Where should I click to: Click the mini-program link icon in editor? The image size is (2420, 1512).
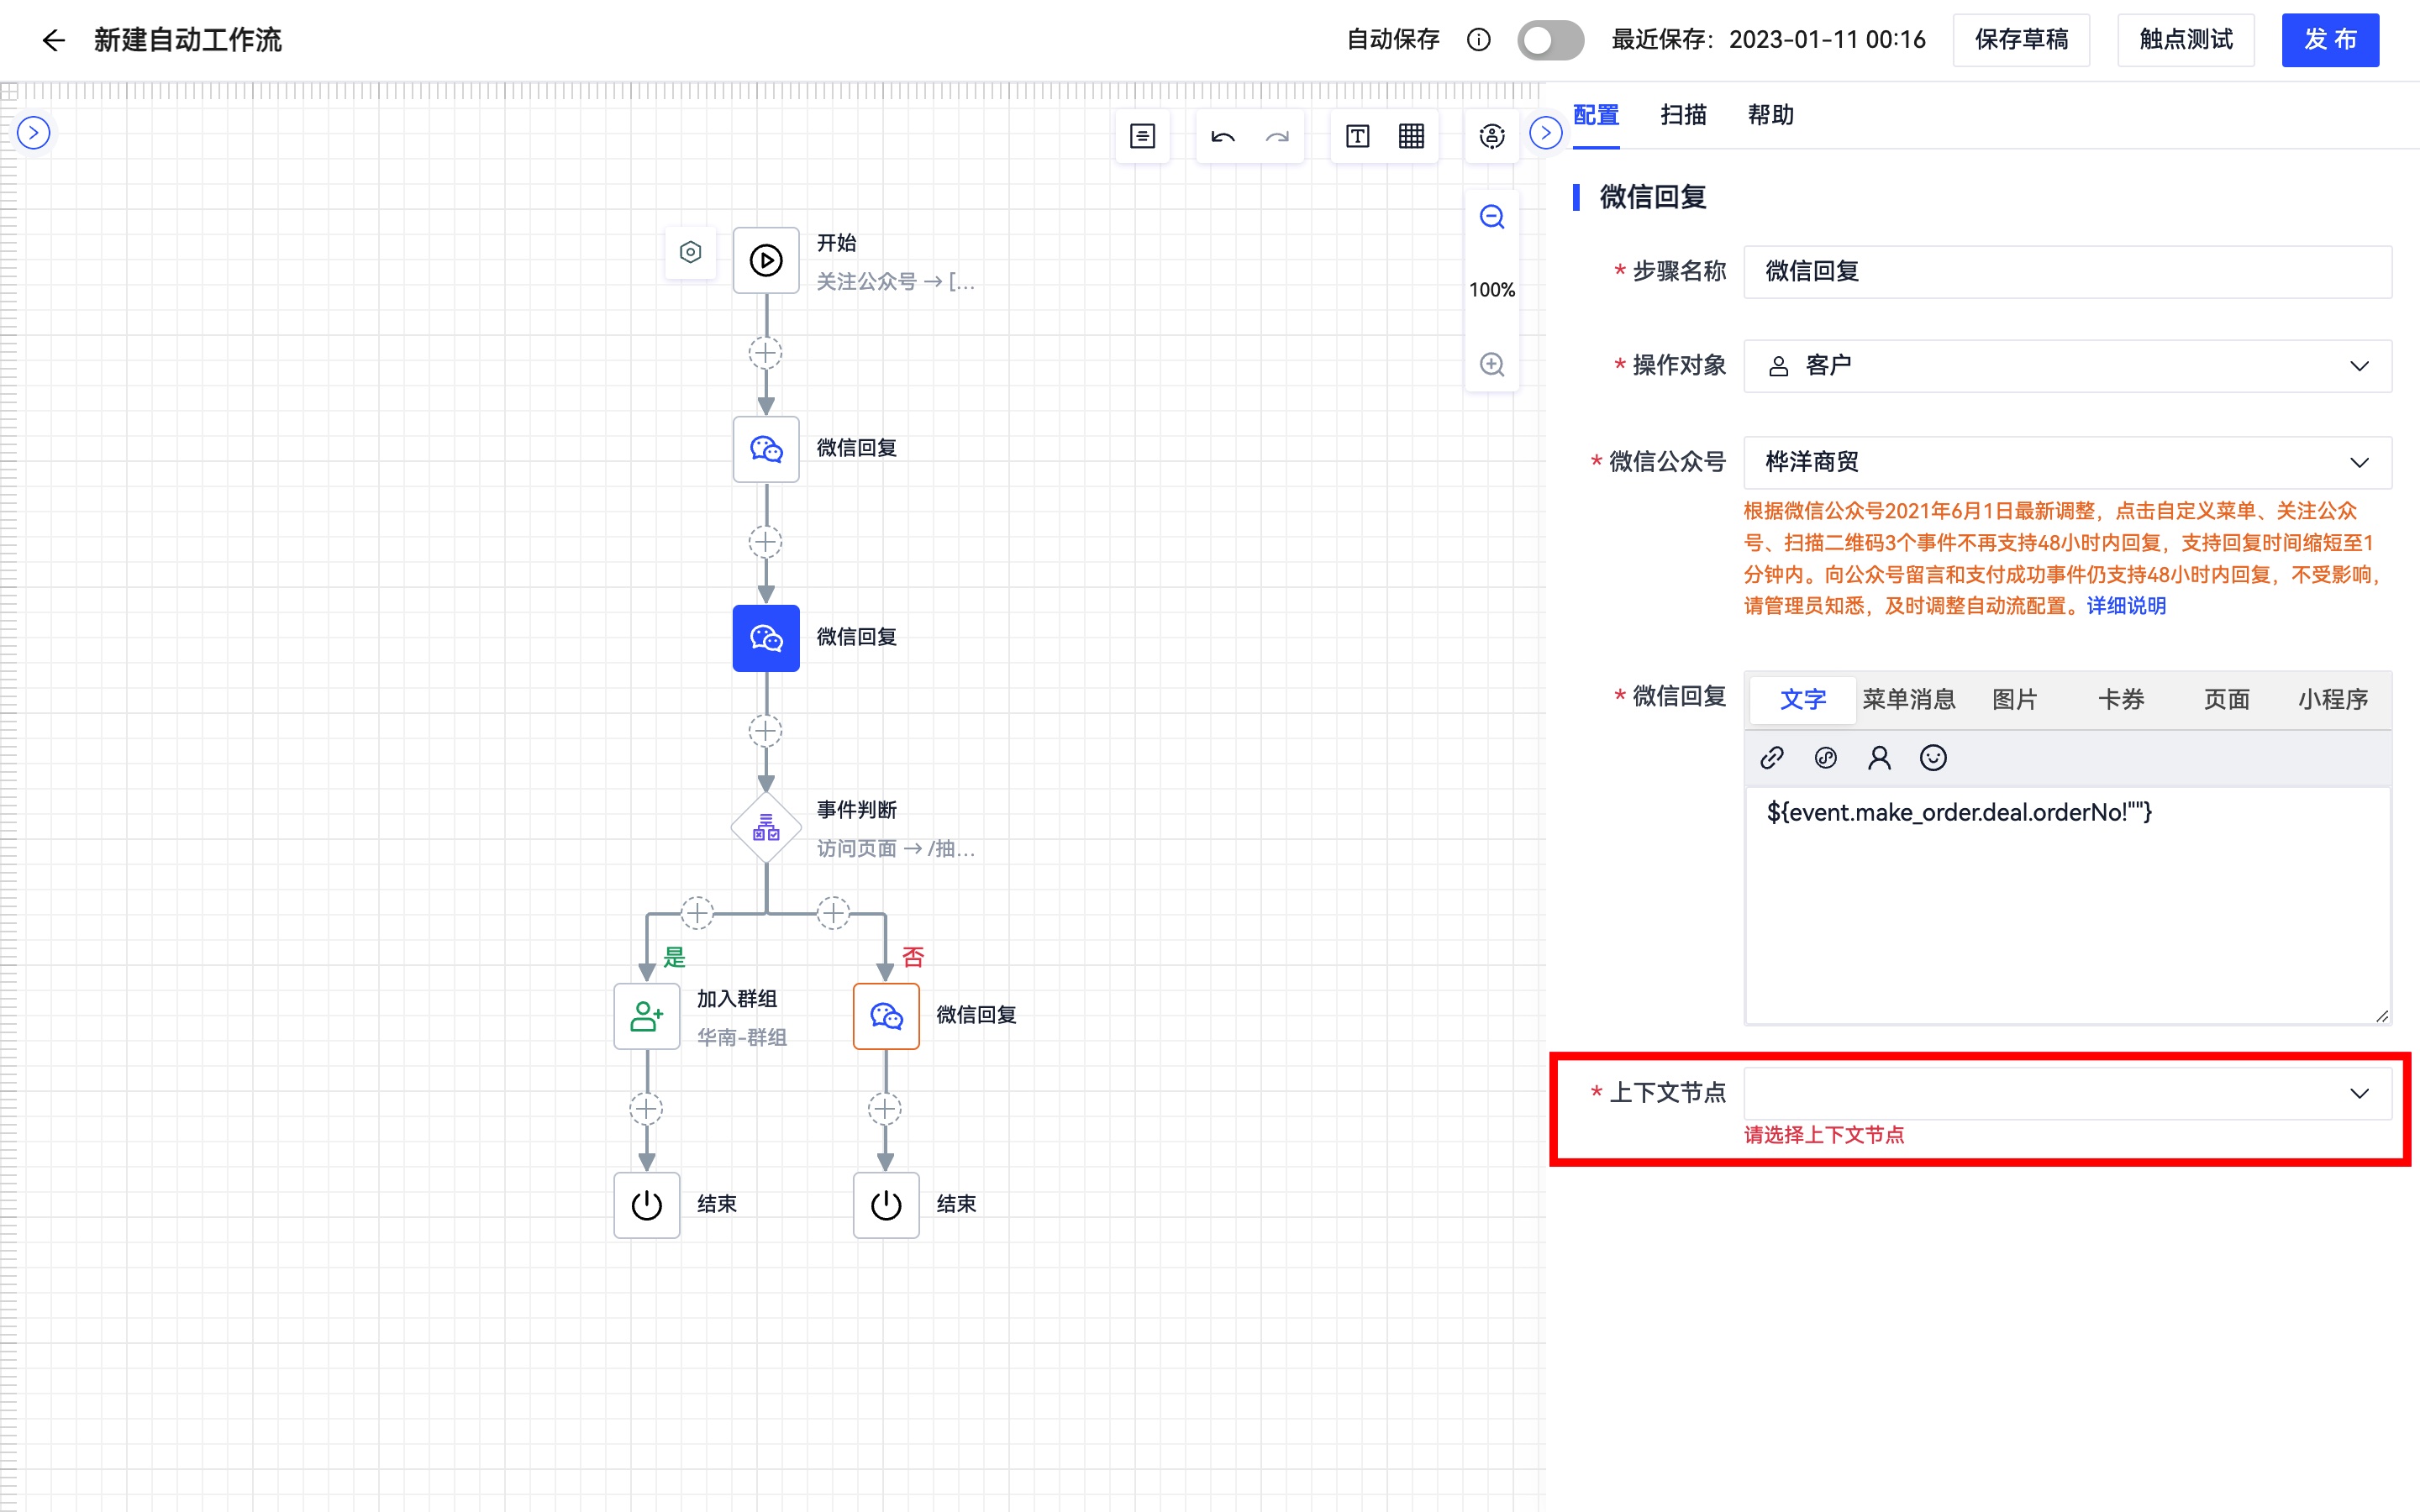tap(1825, 758)
